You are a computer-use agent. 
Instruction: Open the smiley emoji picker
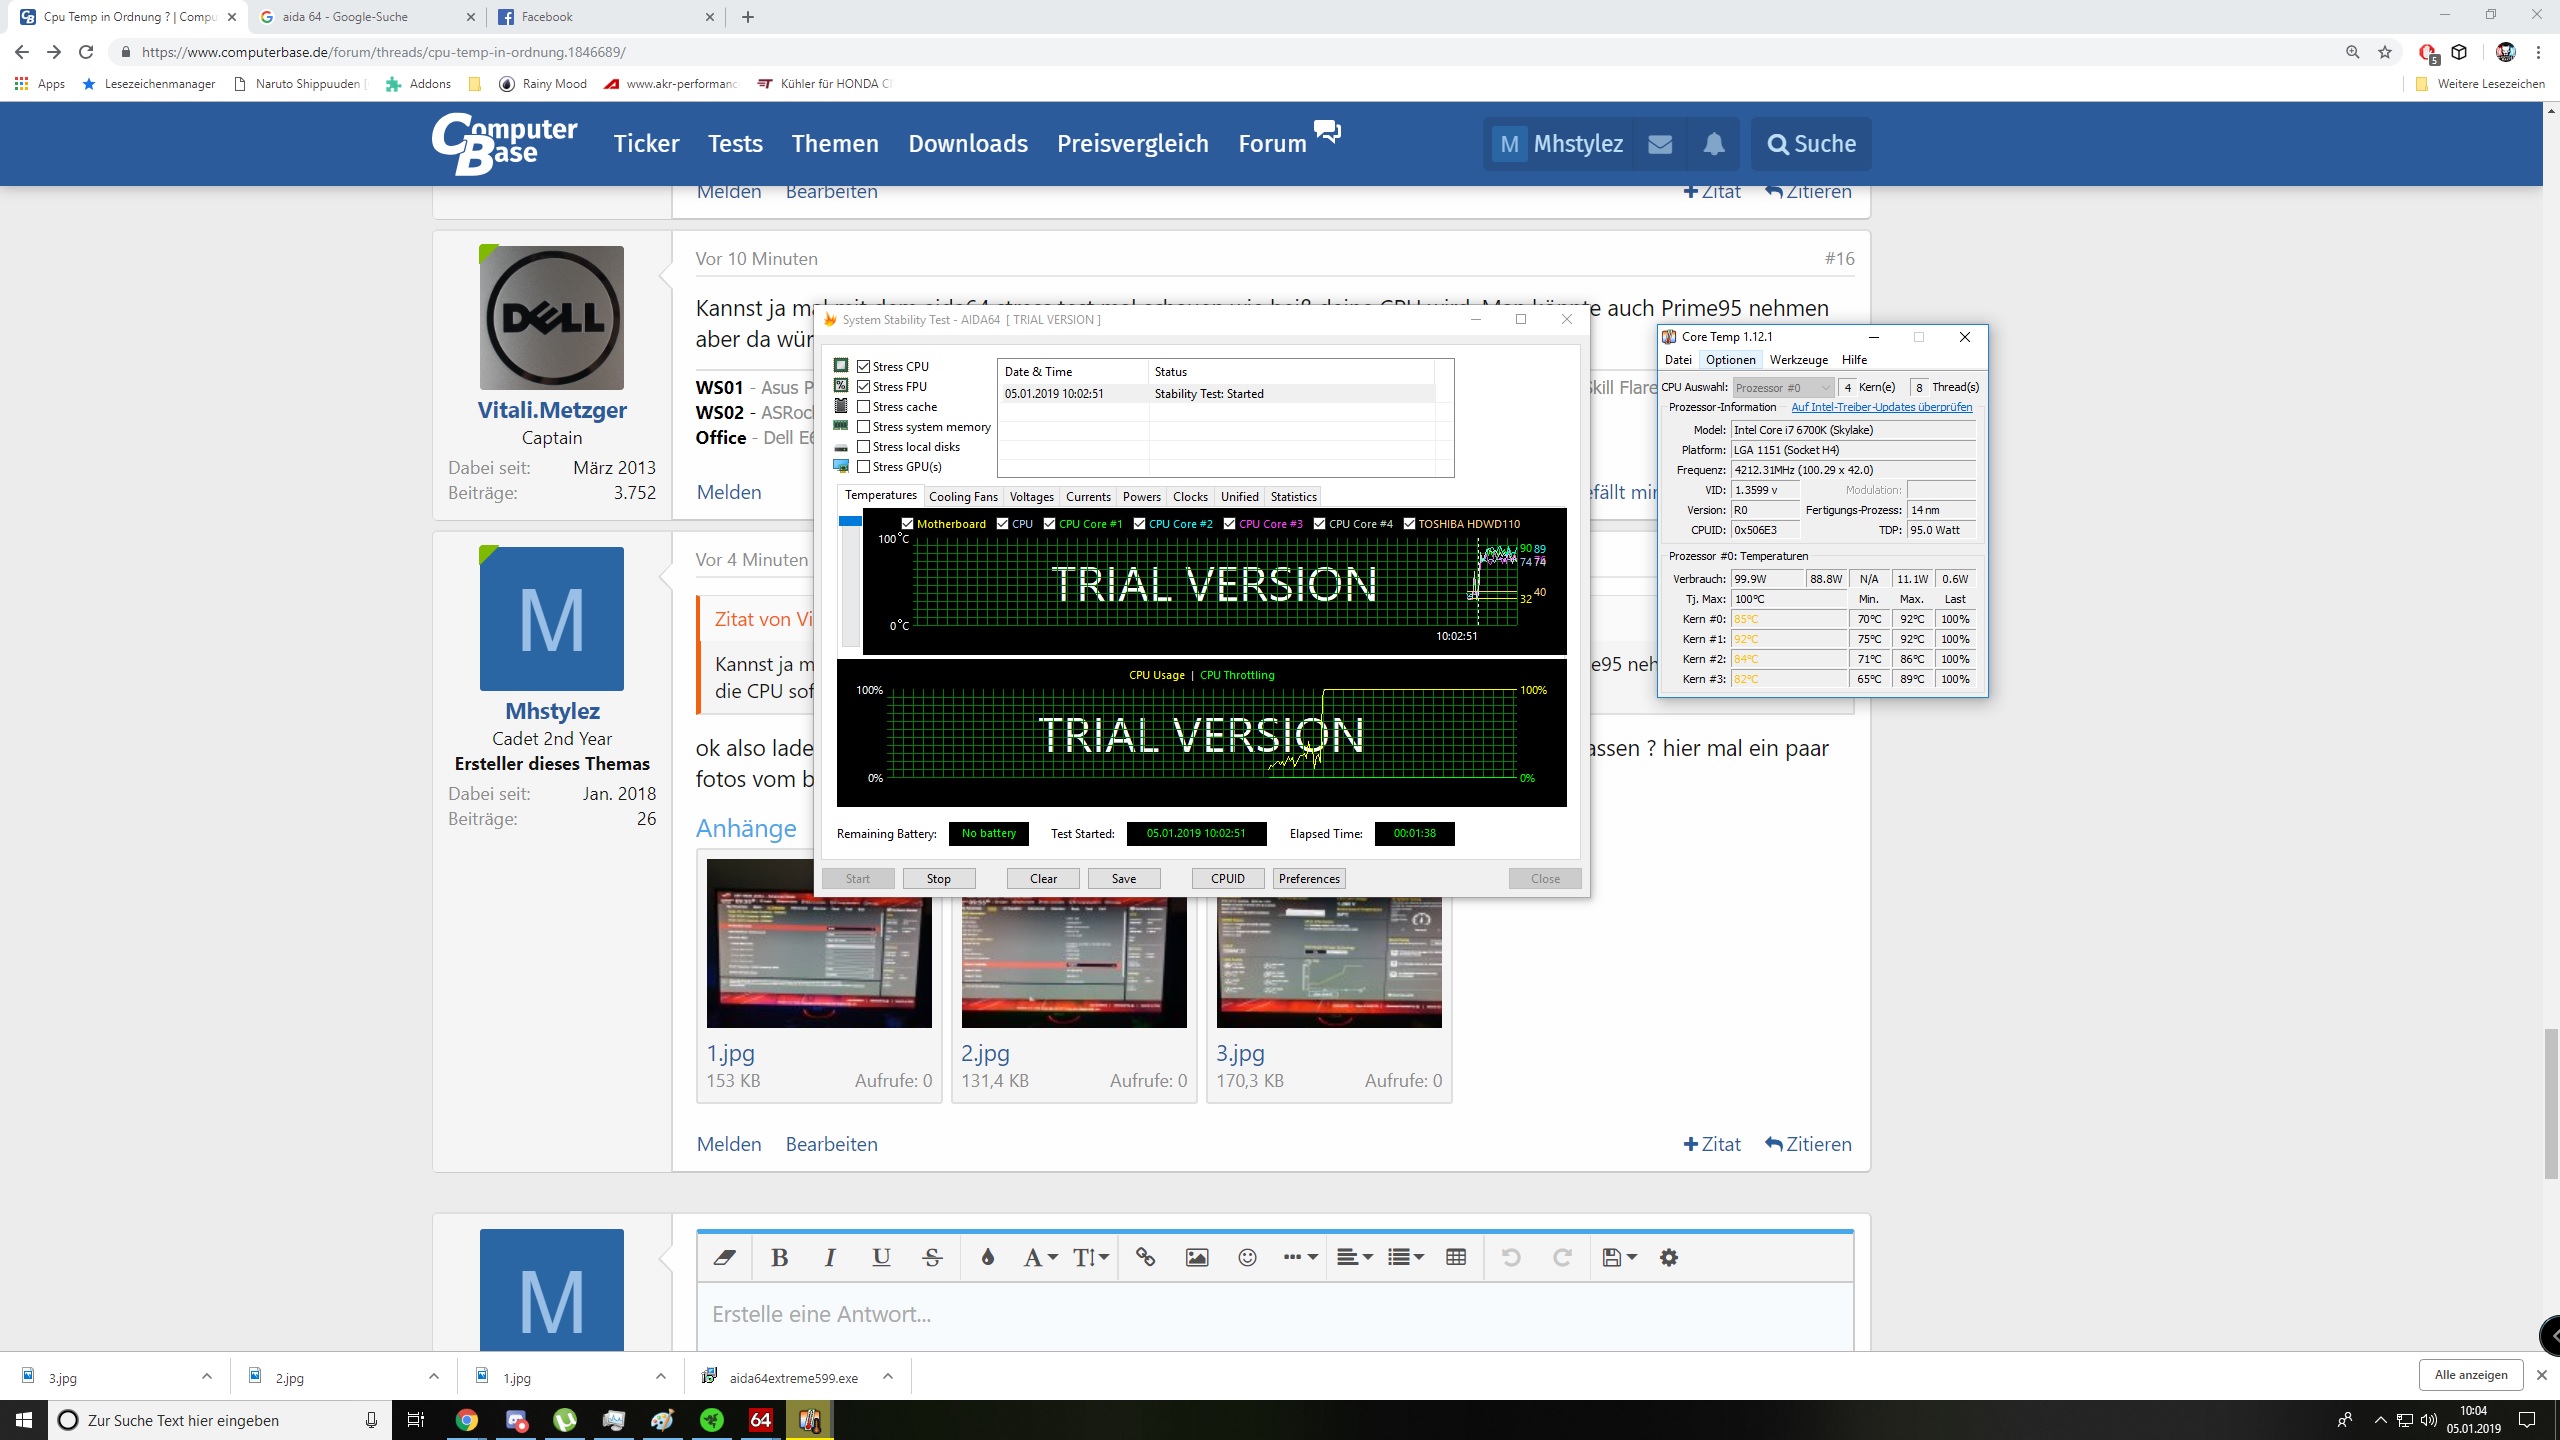coord(1247,1257)
